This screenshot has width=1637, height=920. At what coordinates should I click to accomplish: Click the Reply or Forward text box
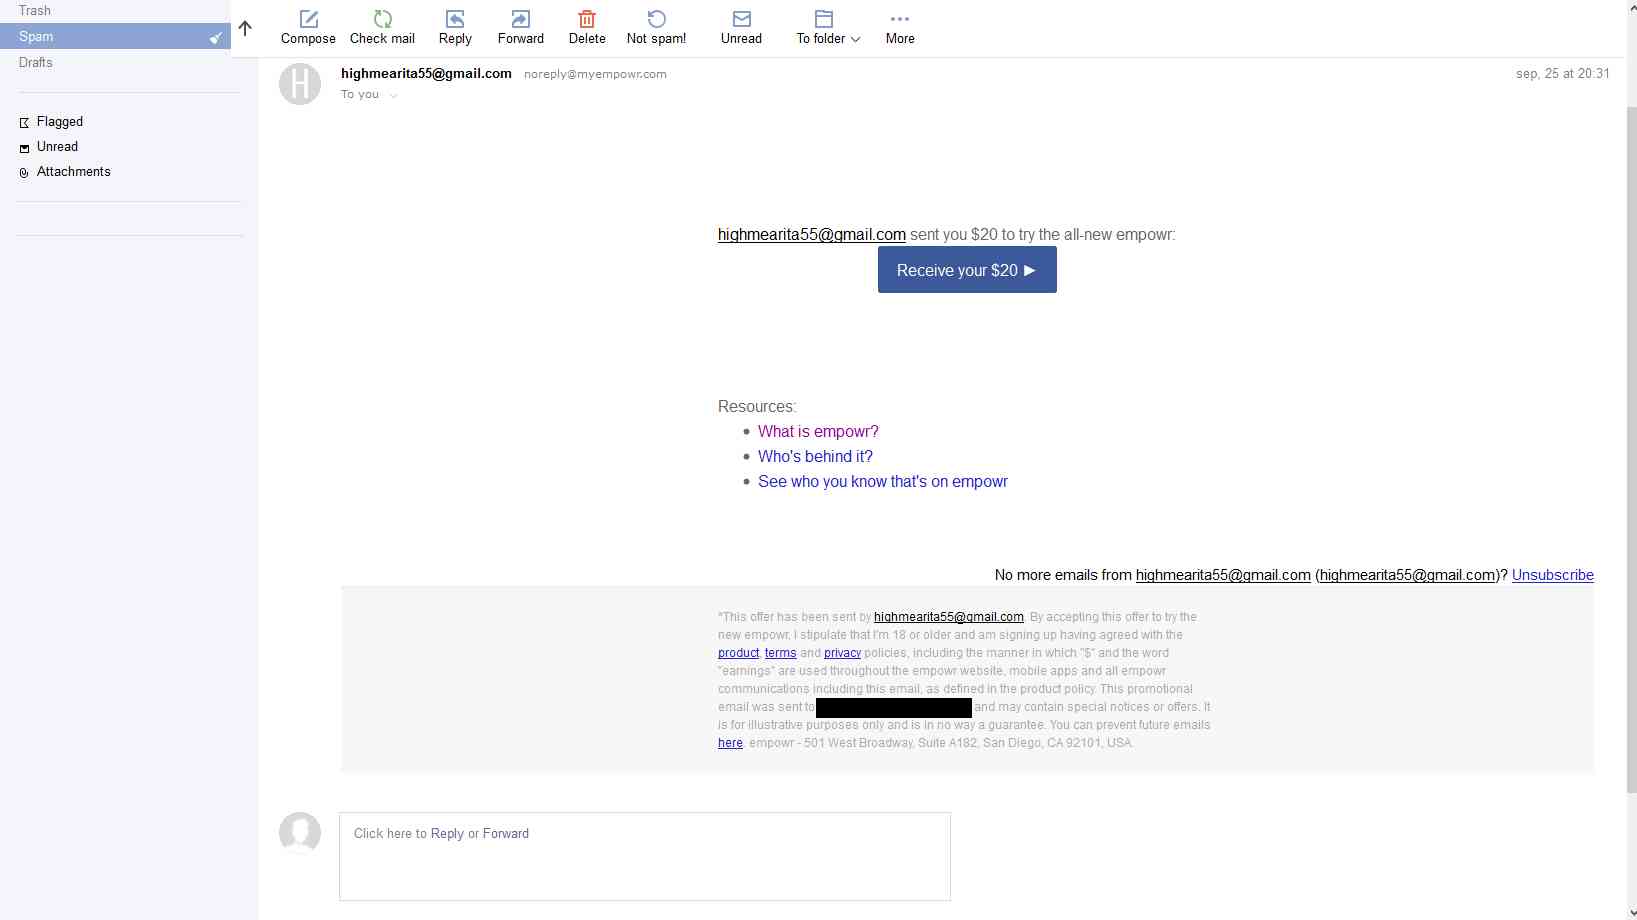pos(645,856)
